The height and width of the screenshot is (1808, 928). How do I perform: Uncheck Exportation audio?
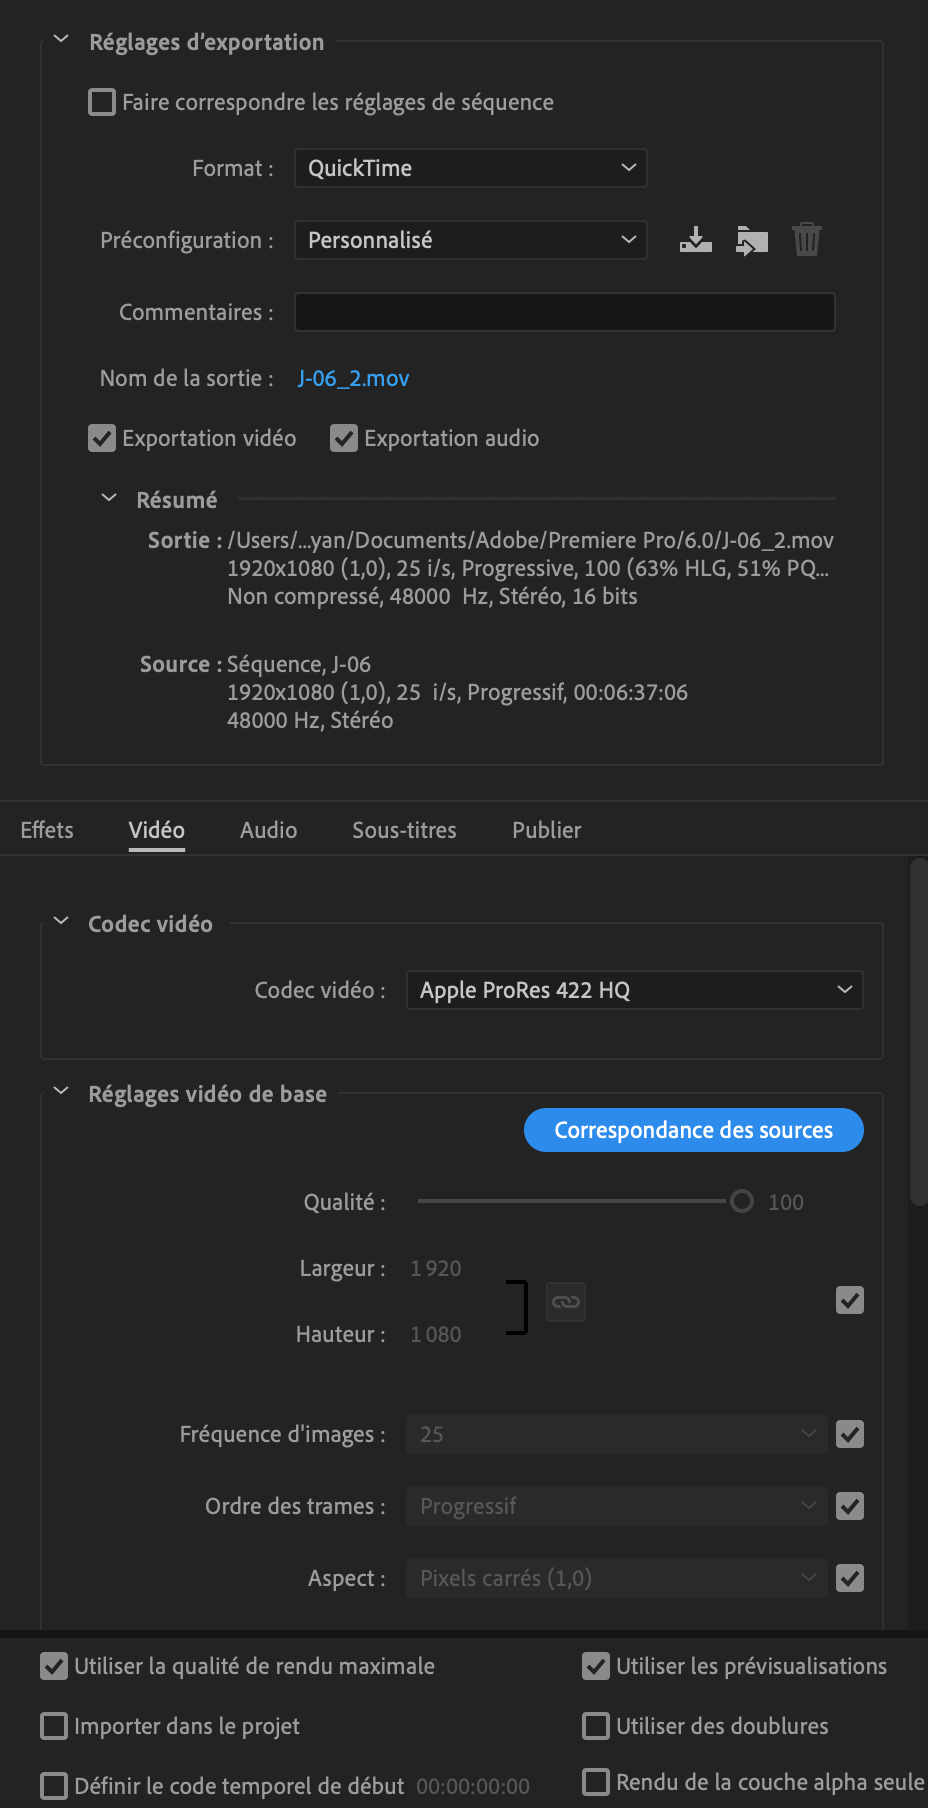(x=344, y=438)
